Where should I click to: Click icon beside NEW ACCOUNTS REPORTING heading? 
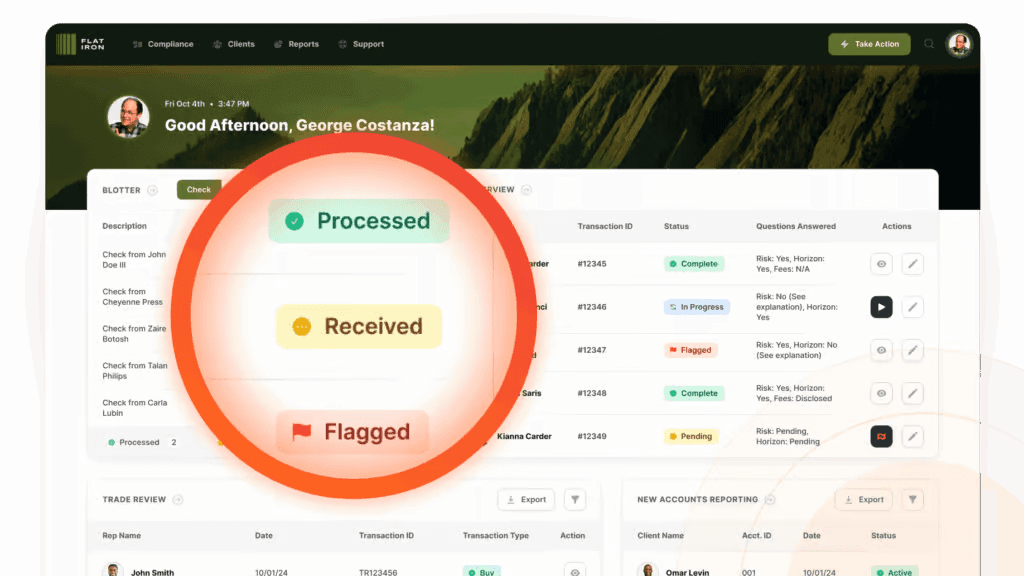point(770,500)
